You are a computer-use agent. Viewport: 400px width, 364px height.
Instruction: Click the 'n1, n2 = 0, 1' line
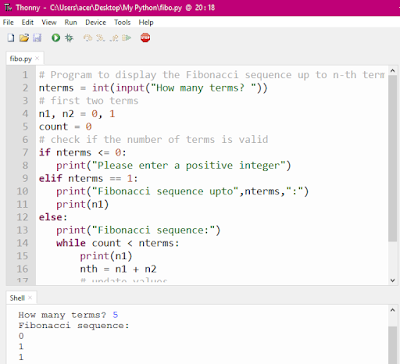point(77,114)
